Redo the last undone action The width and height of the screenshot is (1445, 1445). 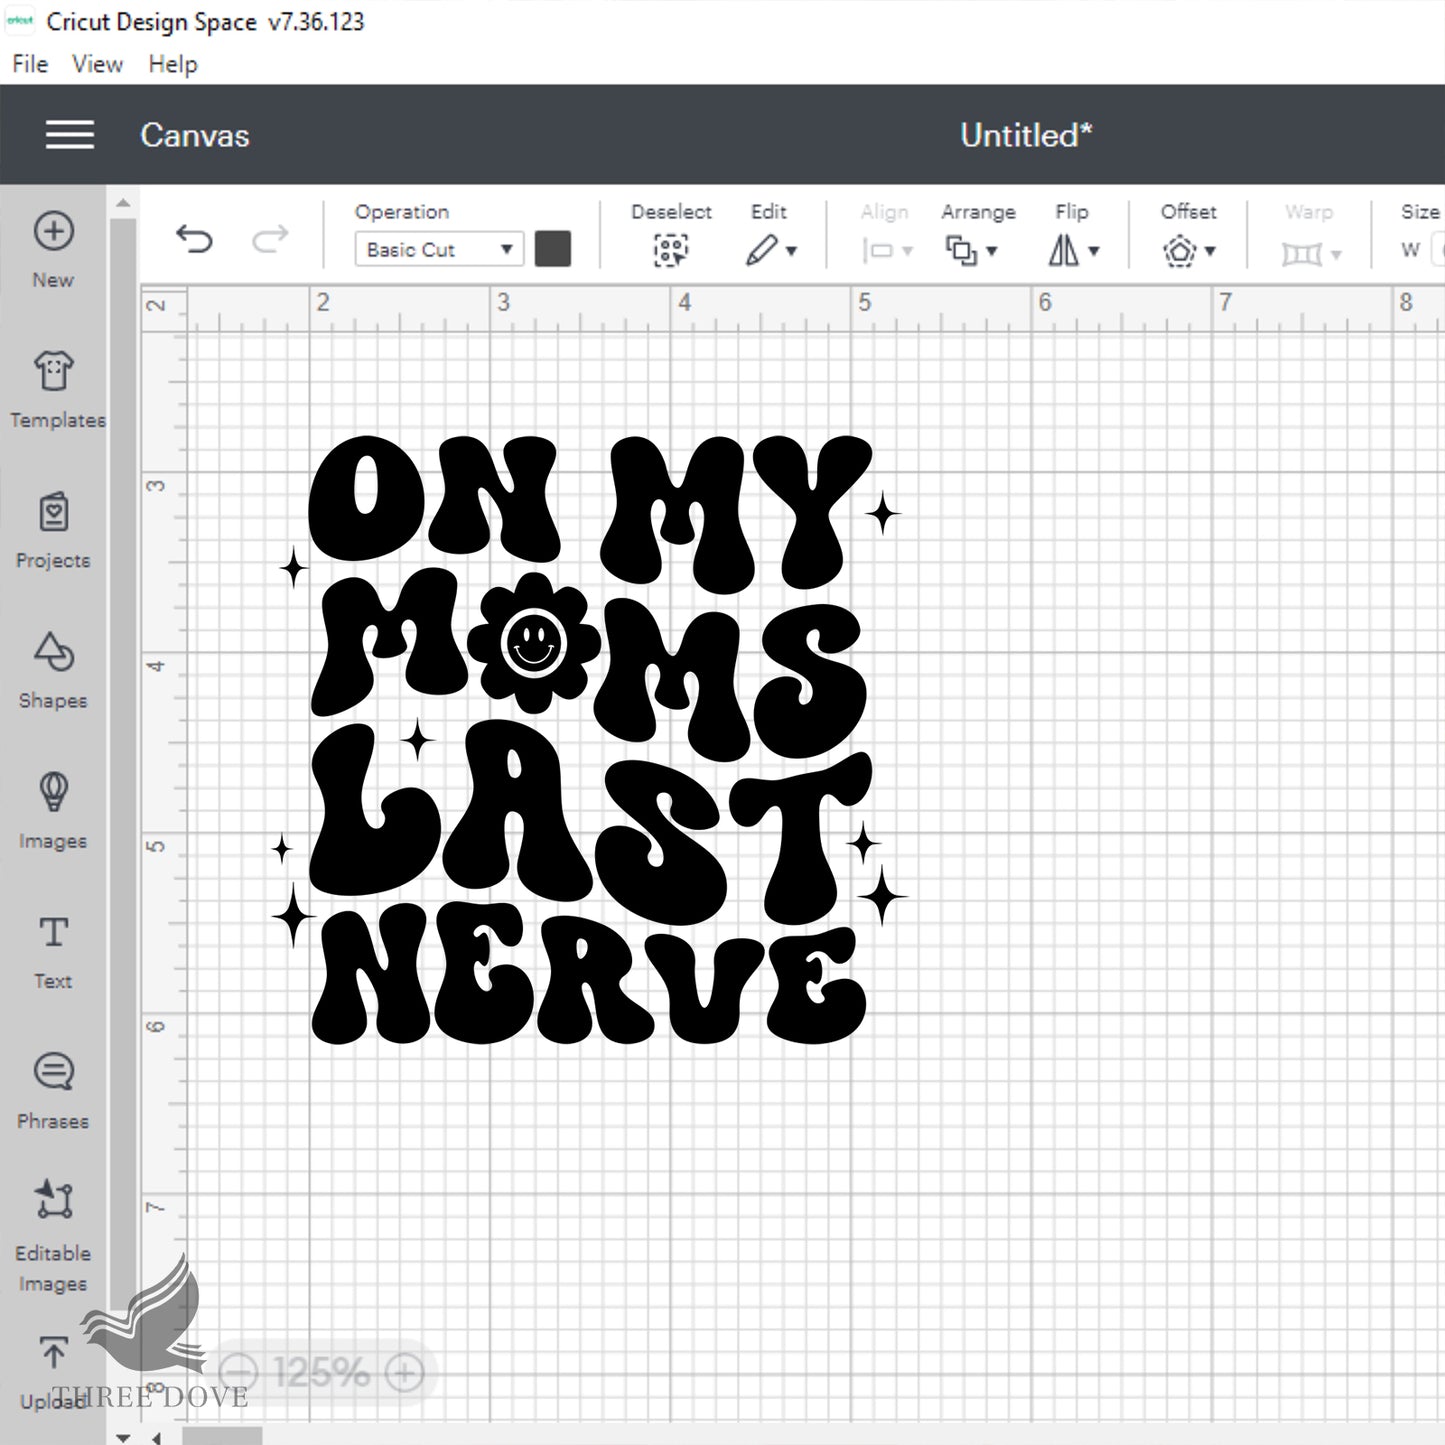coord(270,239)
